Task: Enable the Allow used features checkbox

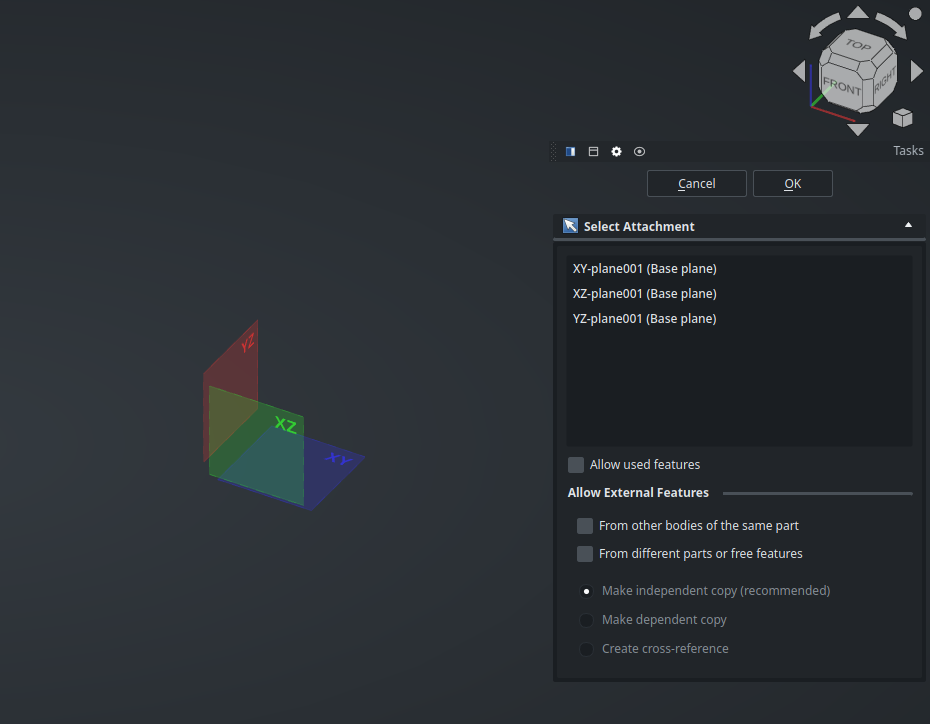Action: pos(576,465)
